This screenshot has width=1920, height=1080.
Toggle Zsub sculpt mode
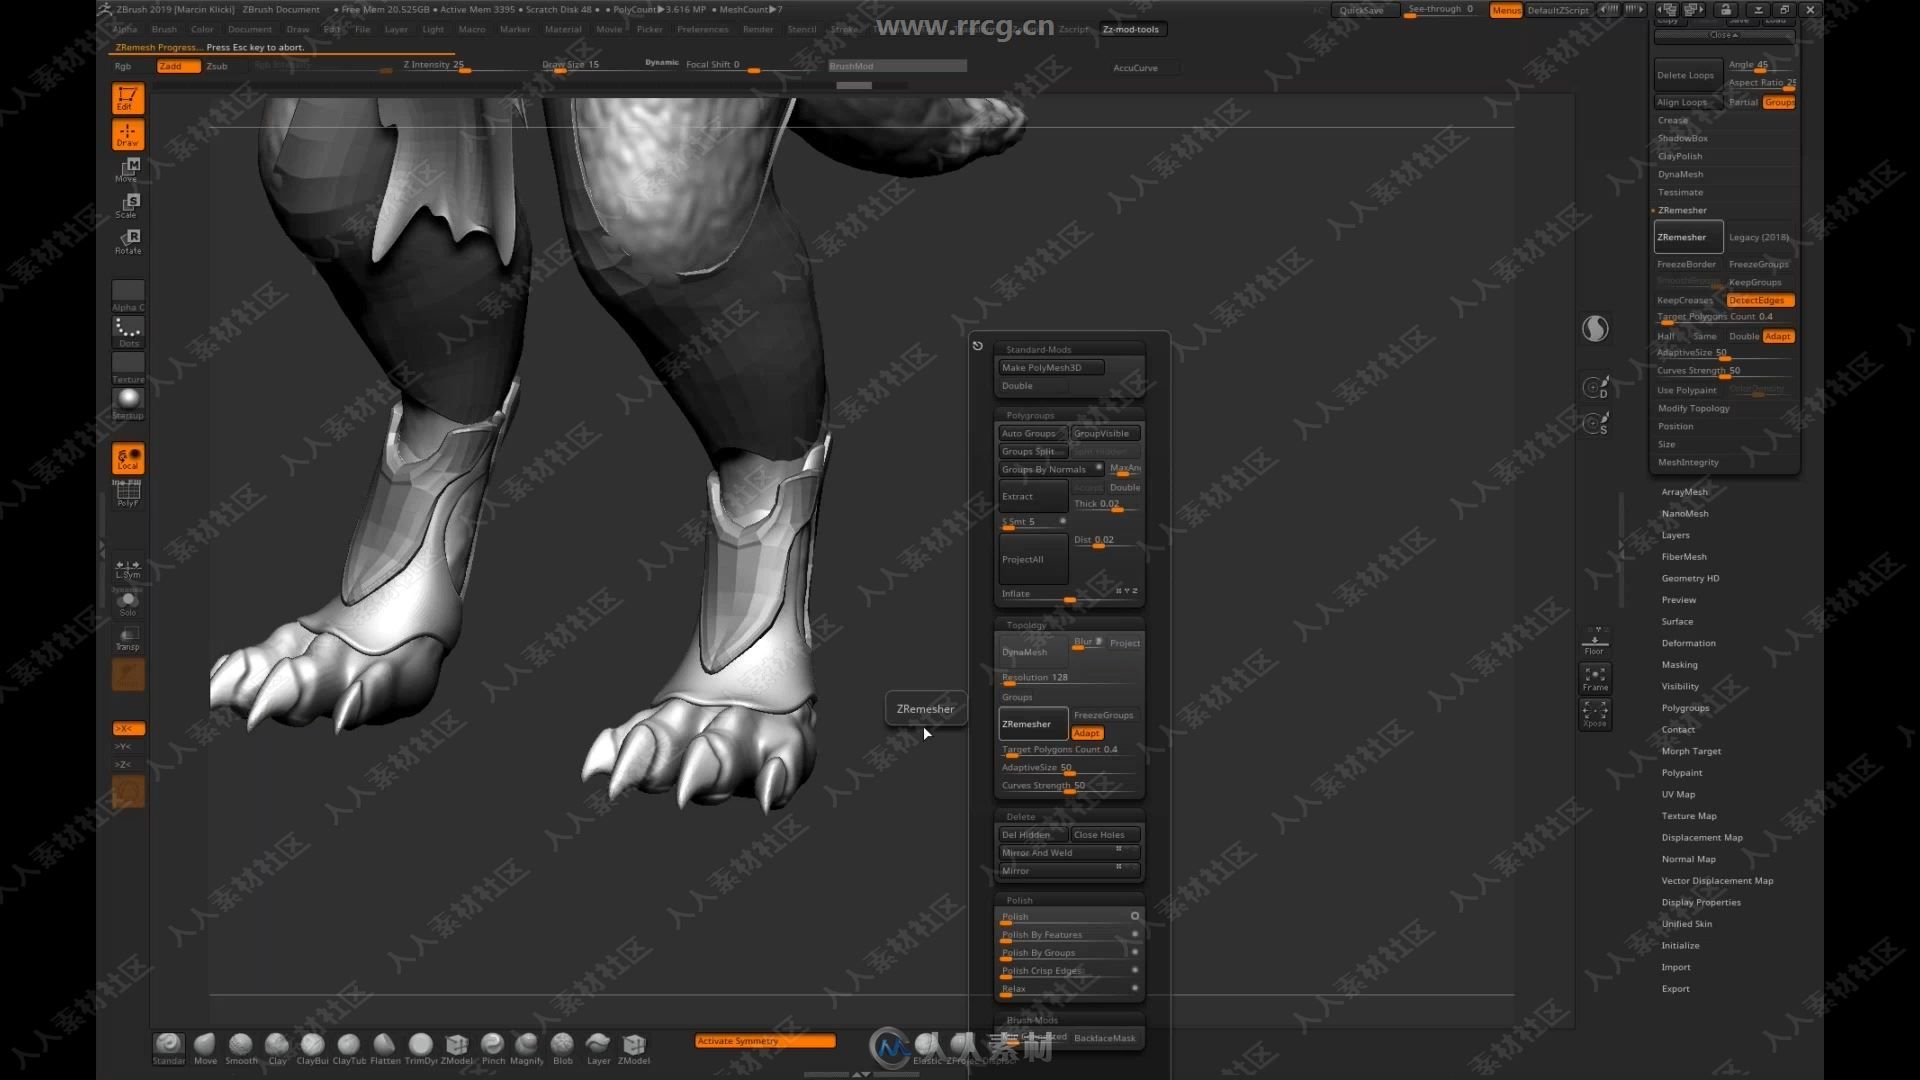point(217,66)
